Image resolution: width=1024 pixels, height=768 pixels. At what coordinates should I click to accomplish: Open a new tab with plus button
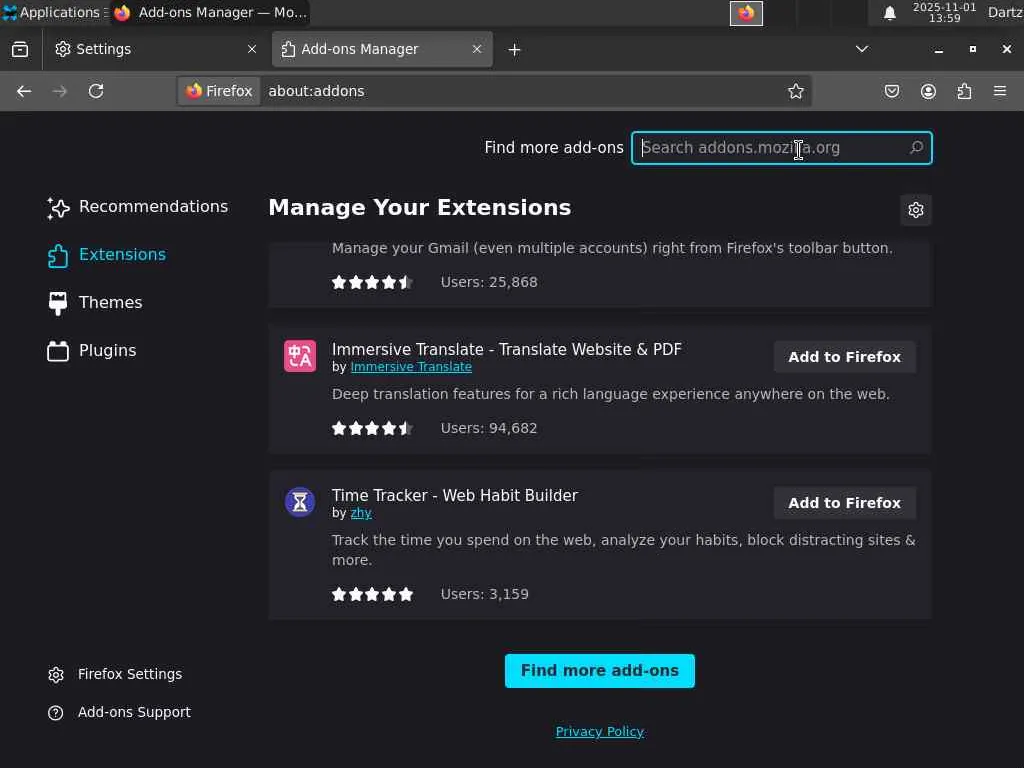pyautogui.click(x=515, y=50)
